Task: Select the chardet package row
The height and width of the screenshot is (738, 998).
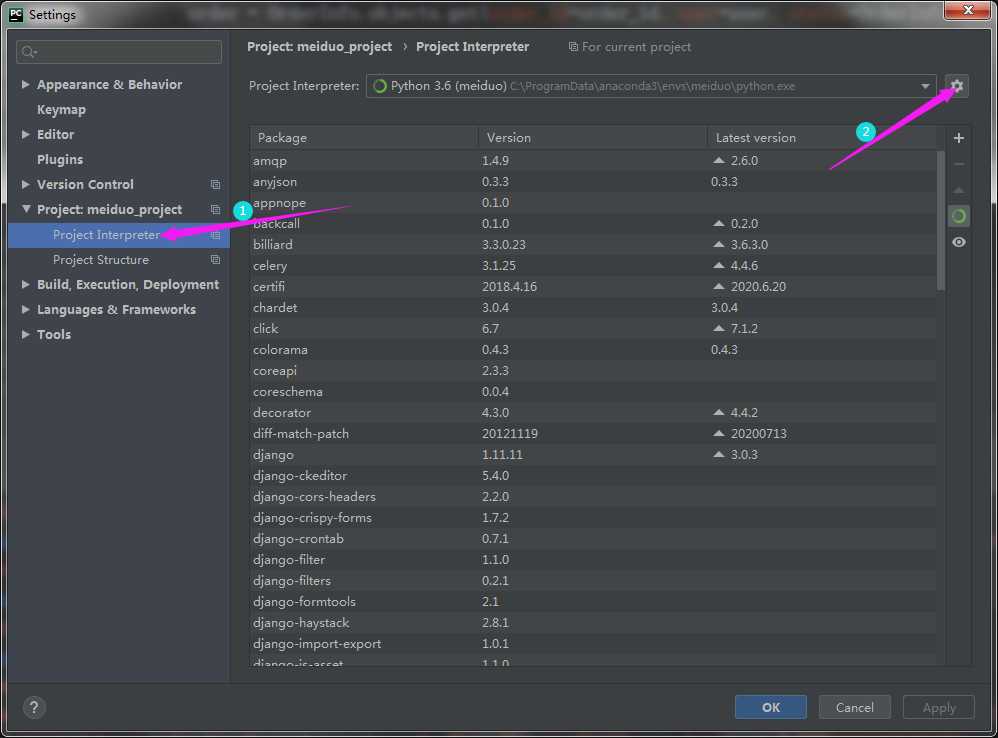Action: click(x=593, y=307)
